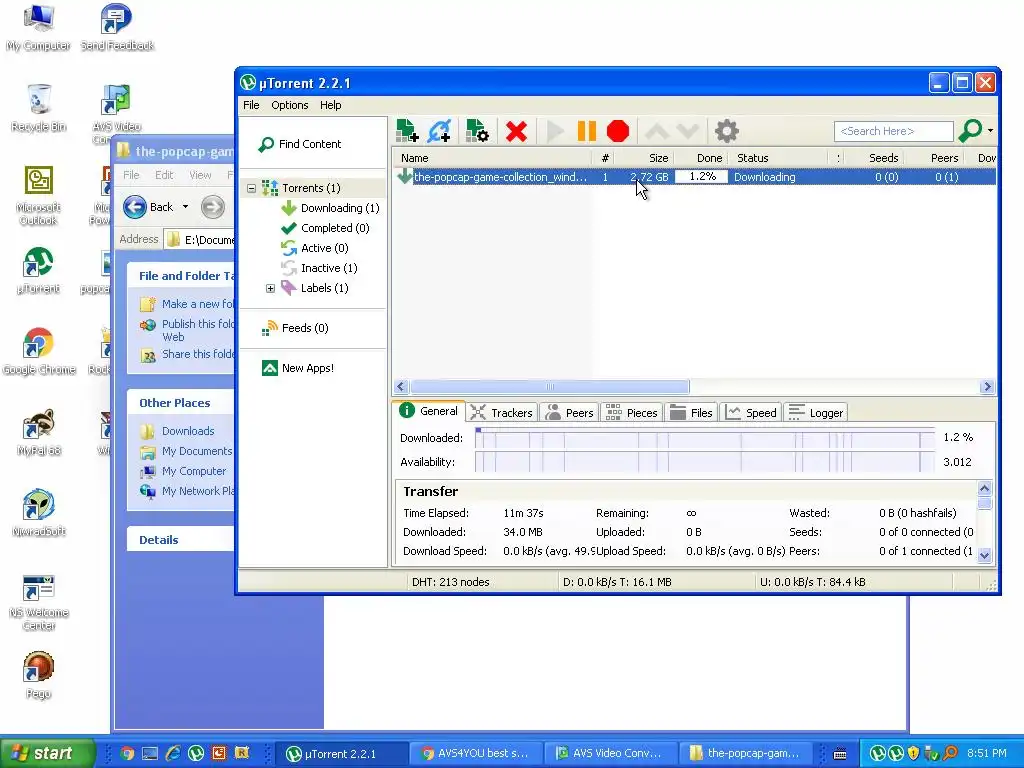Open the Help menu in µTorrent

point(330,105)
